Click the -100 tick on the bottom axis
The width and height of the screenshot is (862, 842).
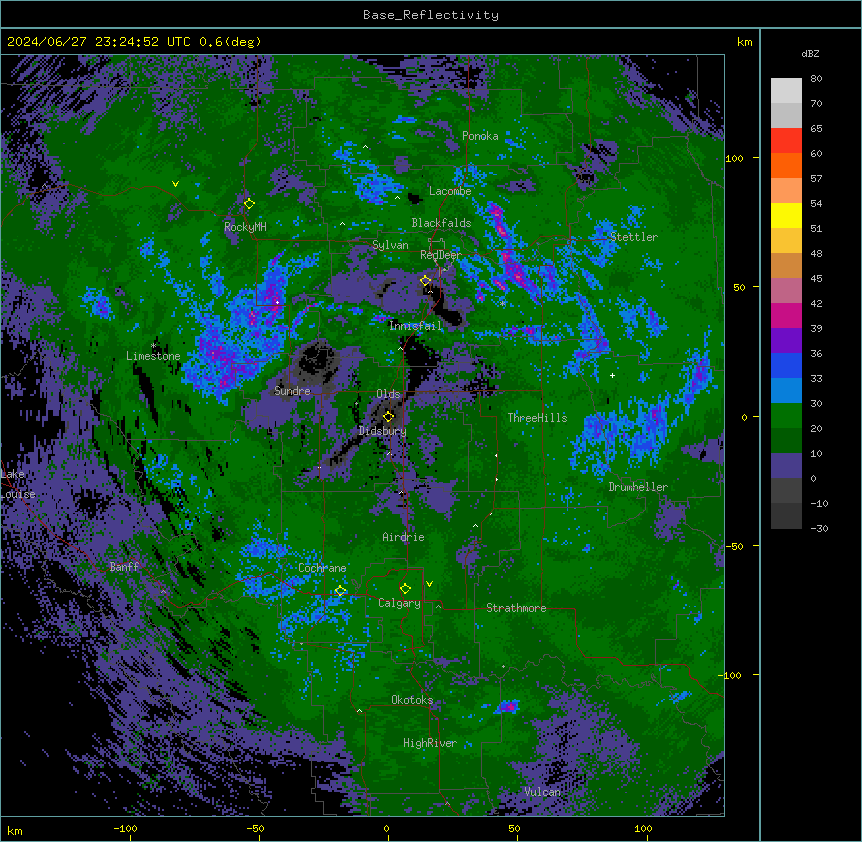click(x=125, y=828)
